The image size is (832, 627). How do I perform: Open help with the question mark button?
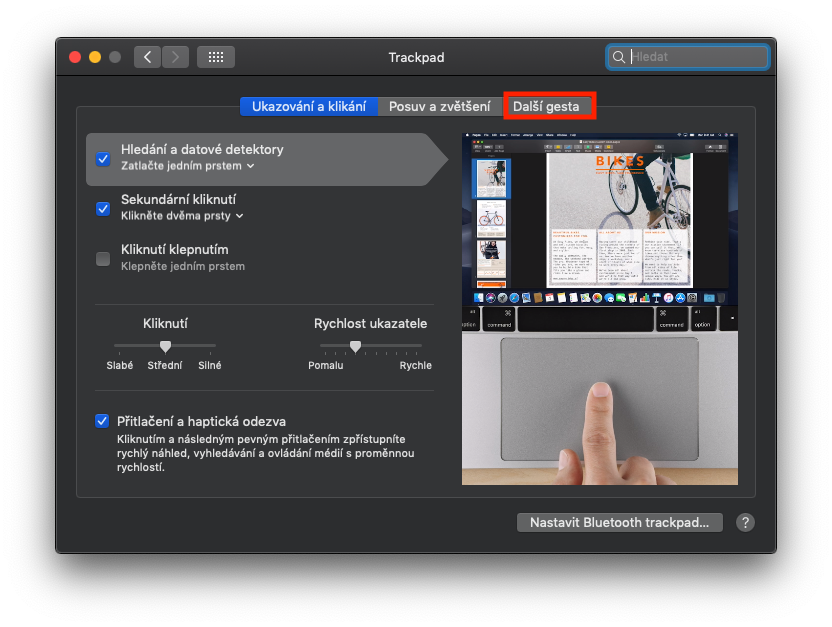[745, 522]
